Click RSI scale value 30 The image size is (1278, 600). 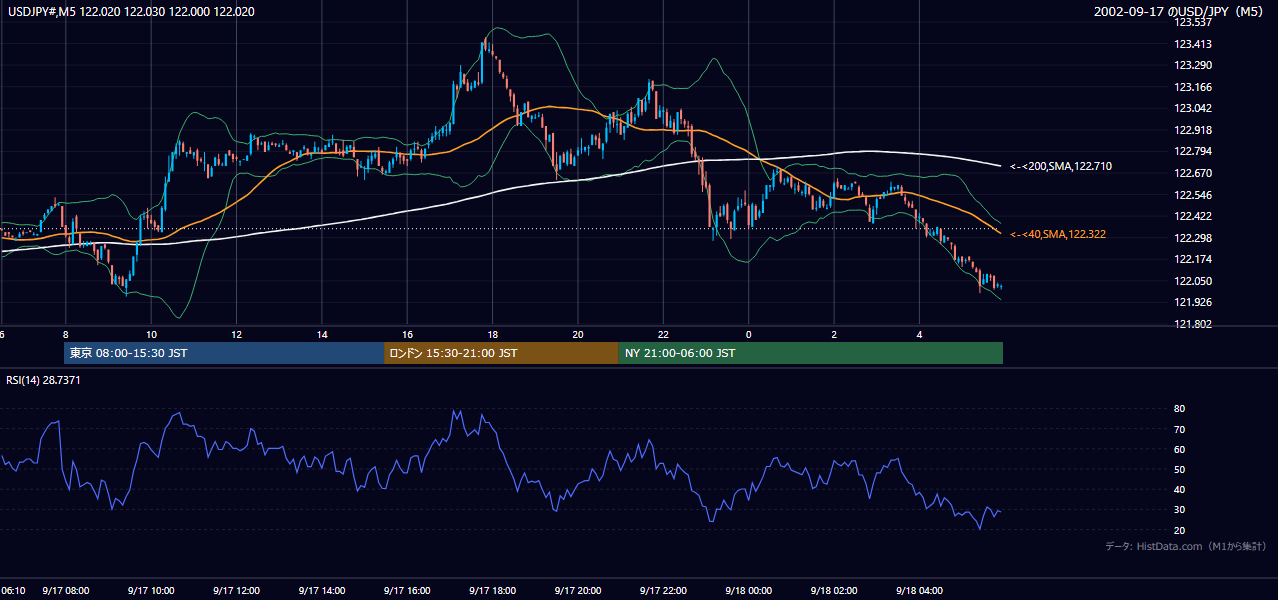coord(1179,510)
